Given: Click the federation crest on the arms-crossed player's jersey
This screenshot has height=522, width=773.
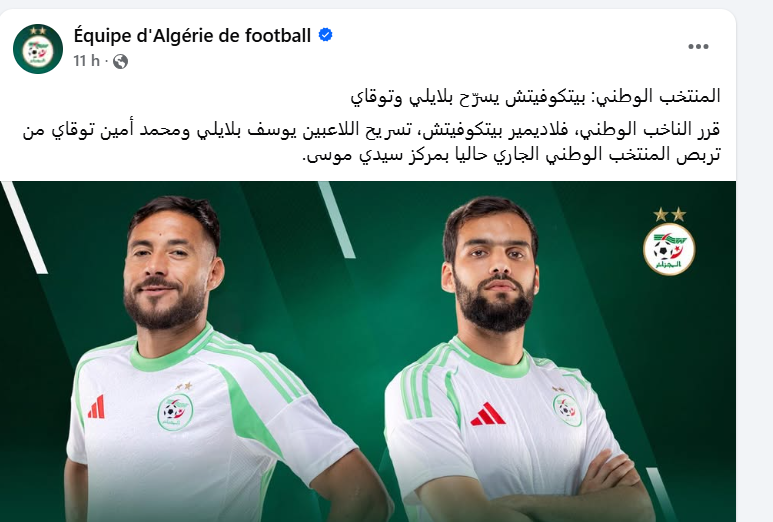Looking at the screenshot, I should point(567,409).
